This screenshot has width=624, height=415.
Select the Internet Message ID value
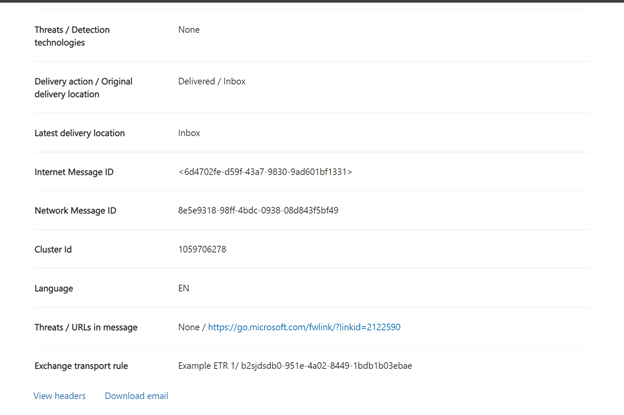(265, 172)
